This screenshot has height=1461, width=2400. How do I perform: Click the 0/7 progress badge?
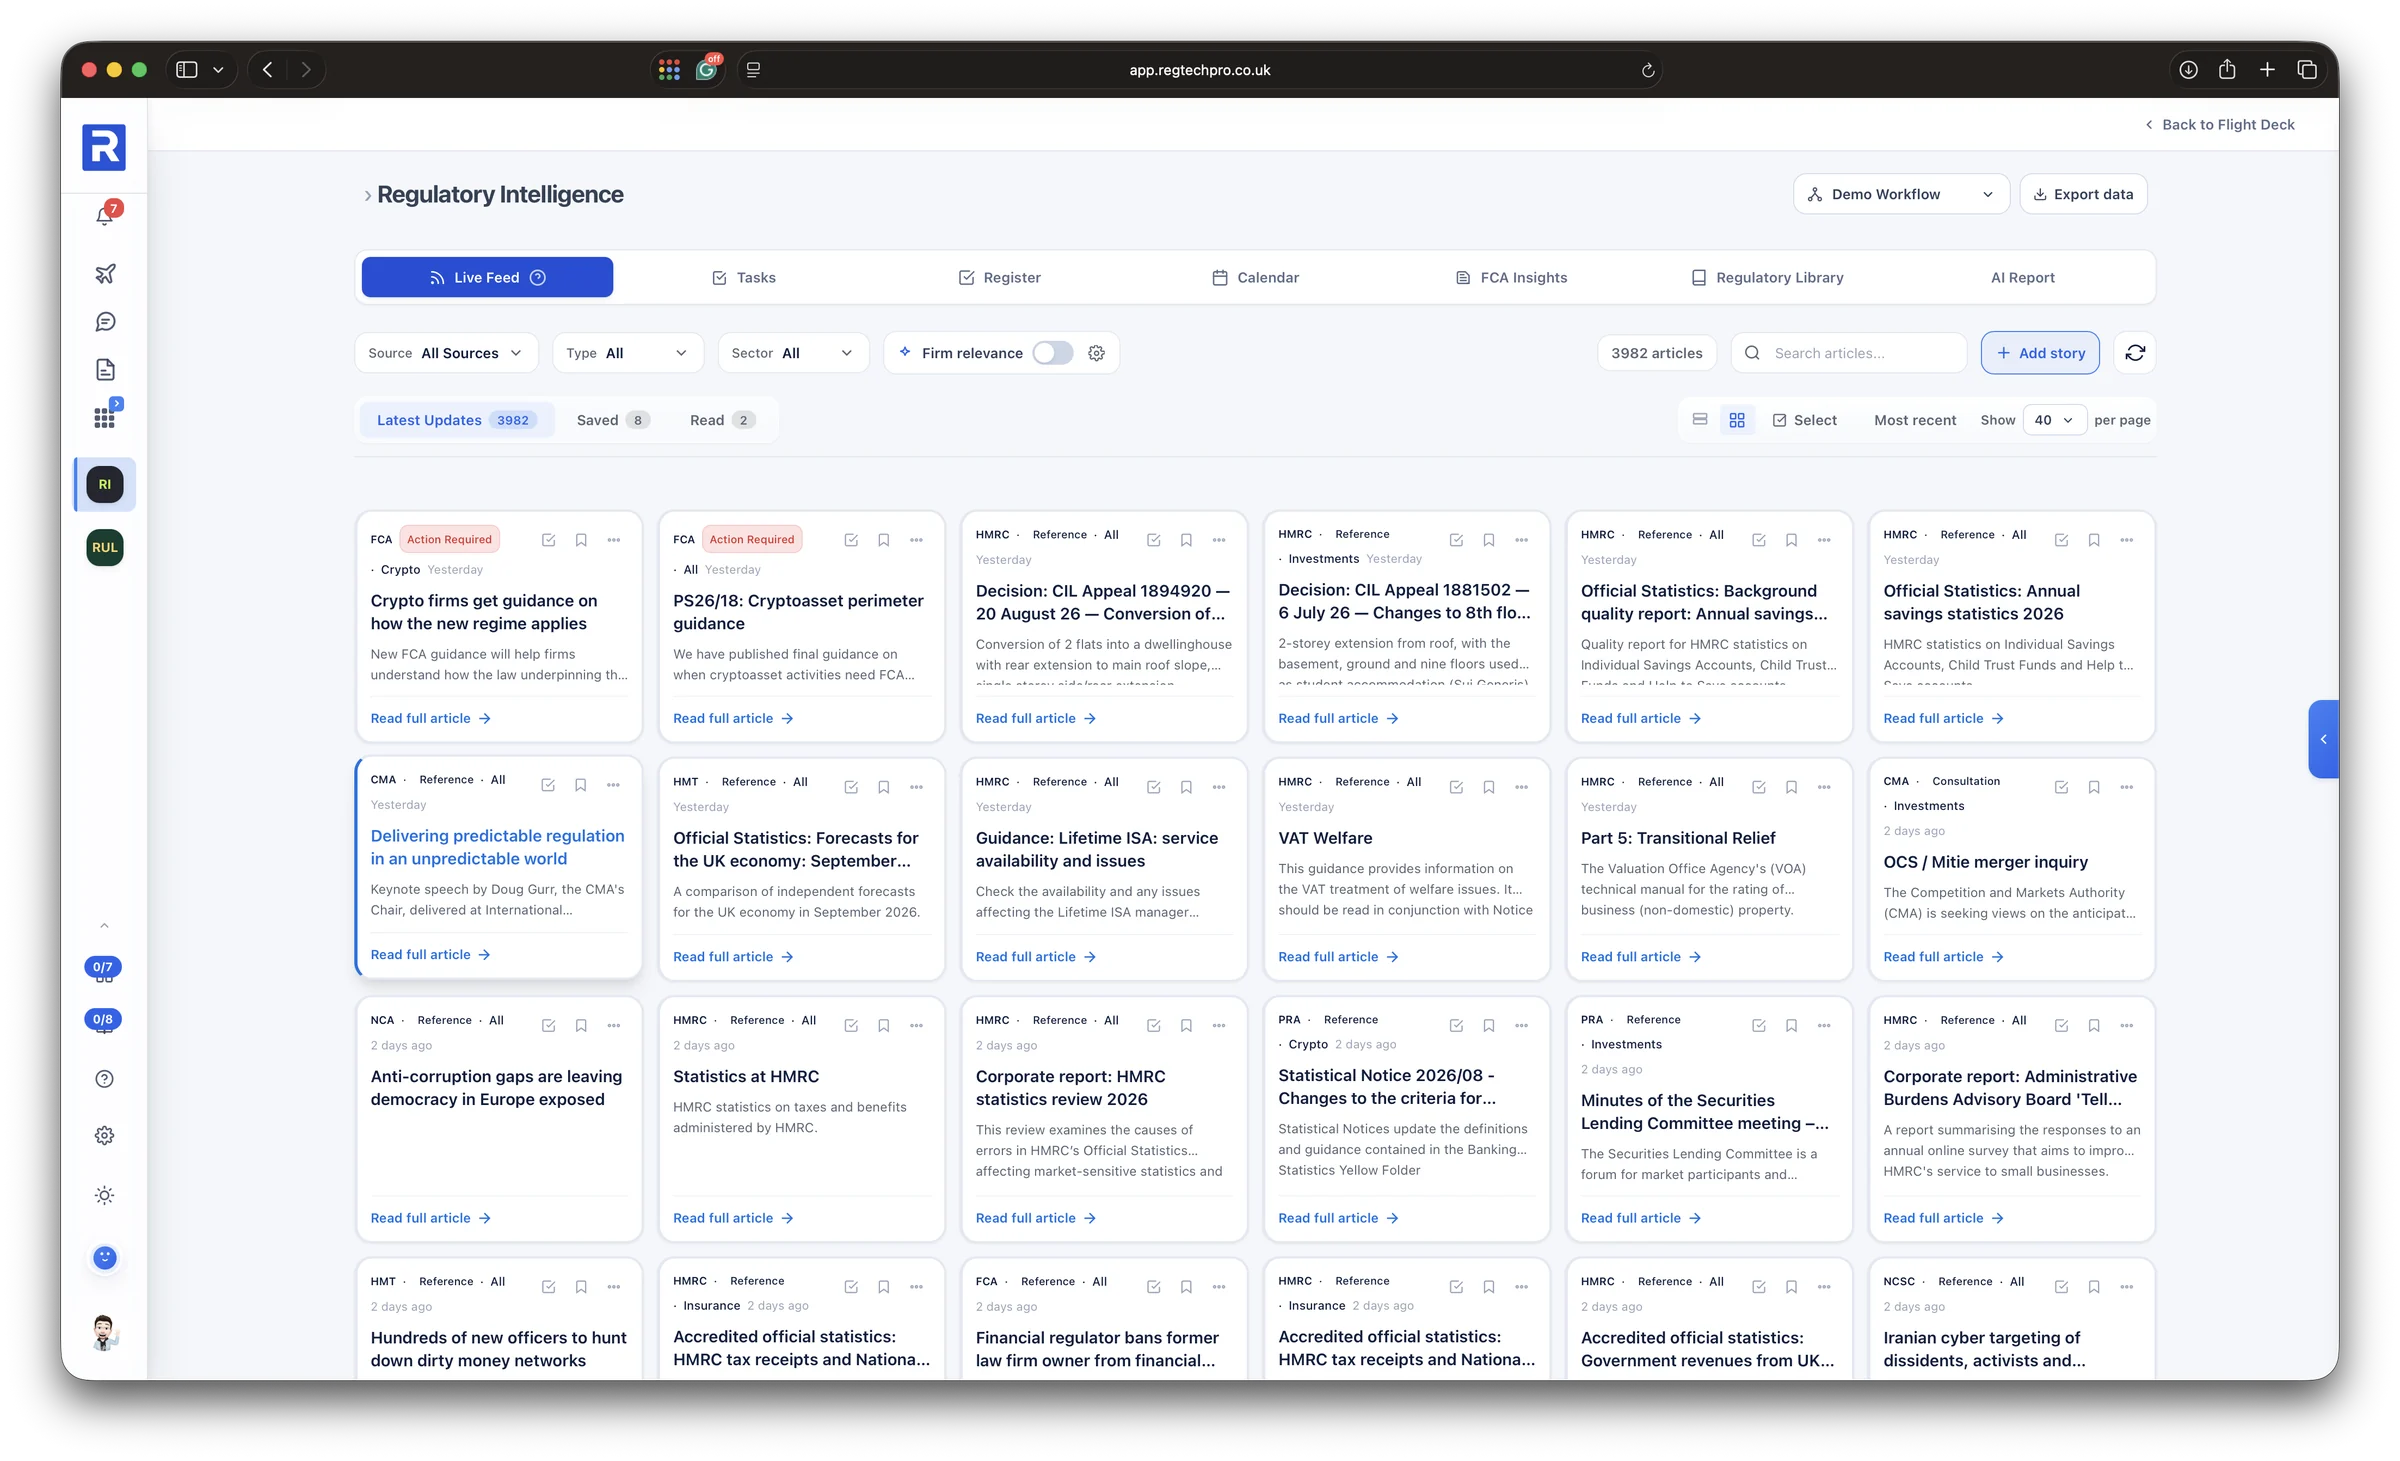[x=103, y=967]
